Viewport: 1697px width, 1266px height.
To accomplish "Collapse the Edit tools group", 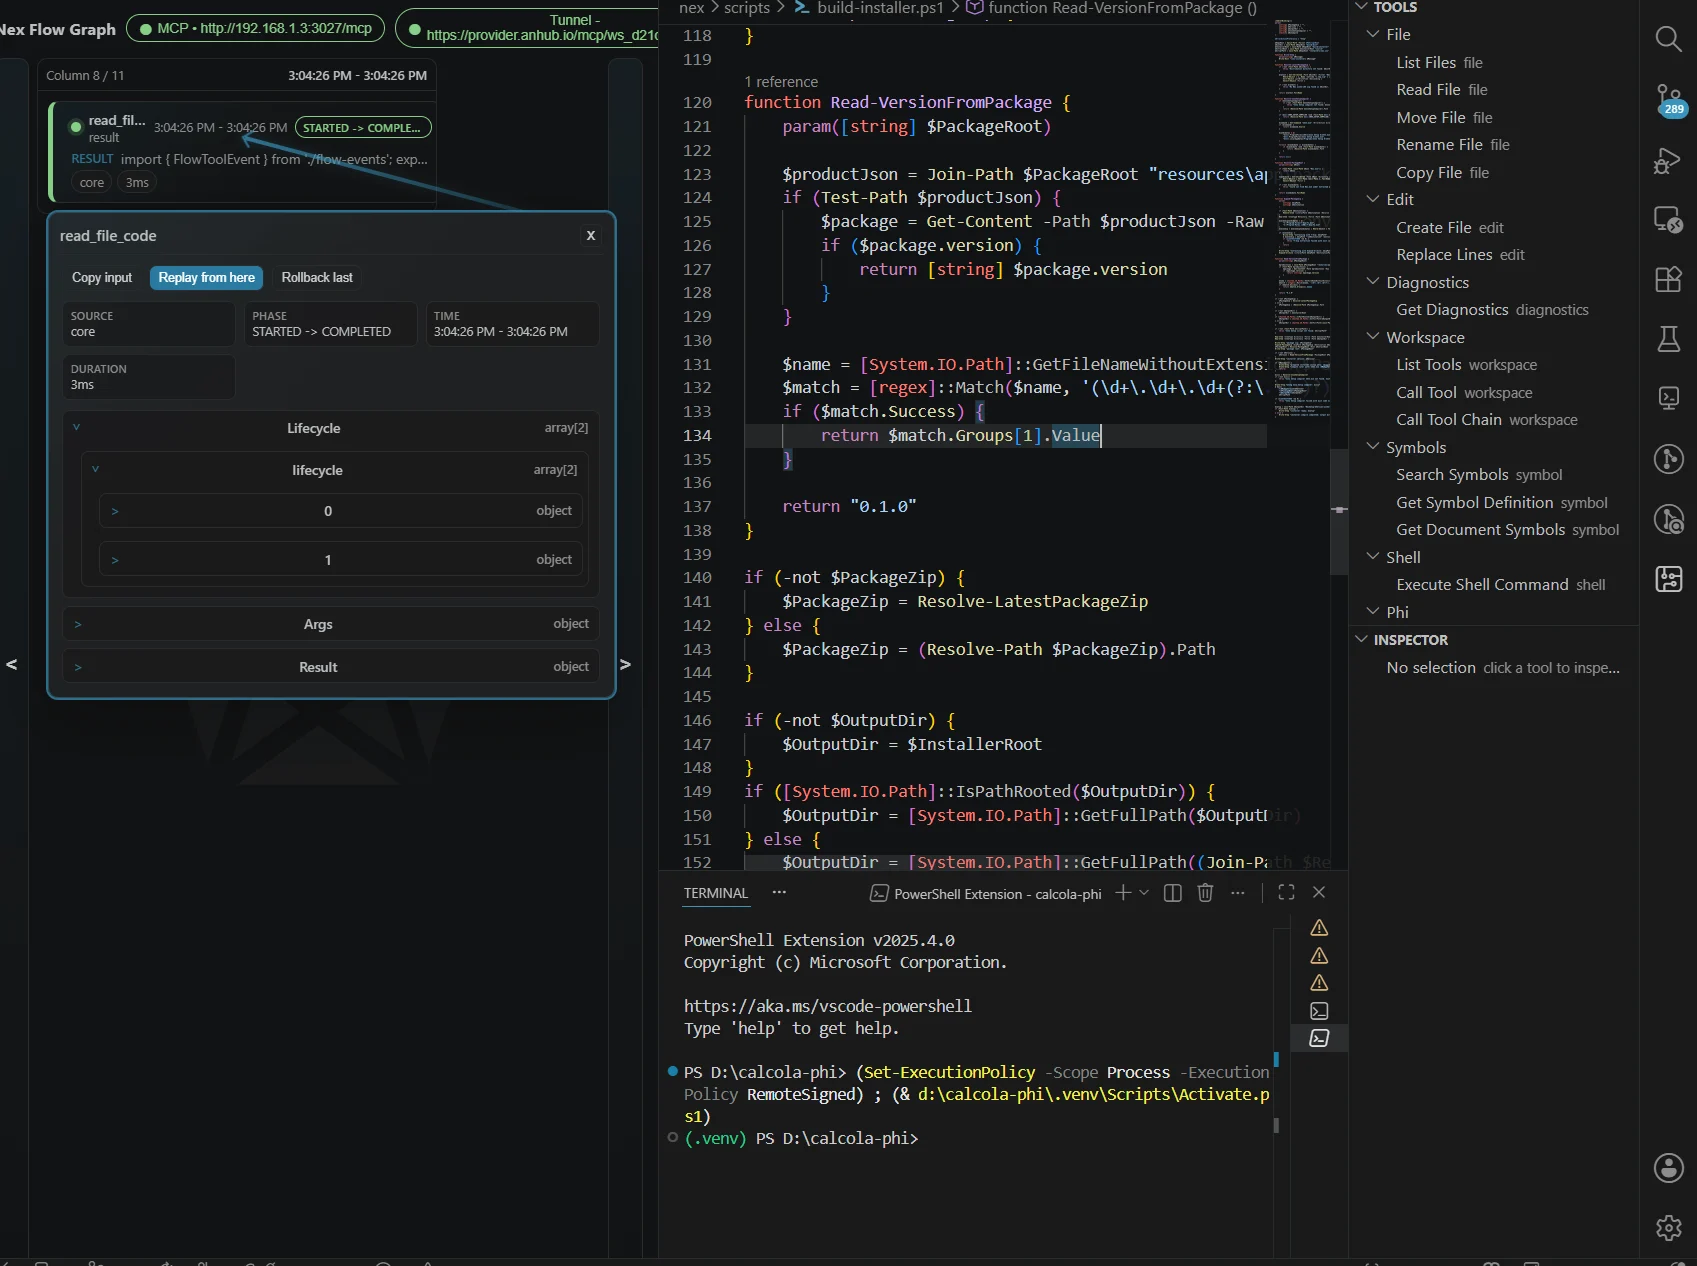I will [x=1373, y=199].
